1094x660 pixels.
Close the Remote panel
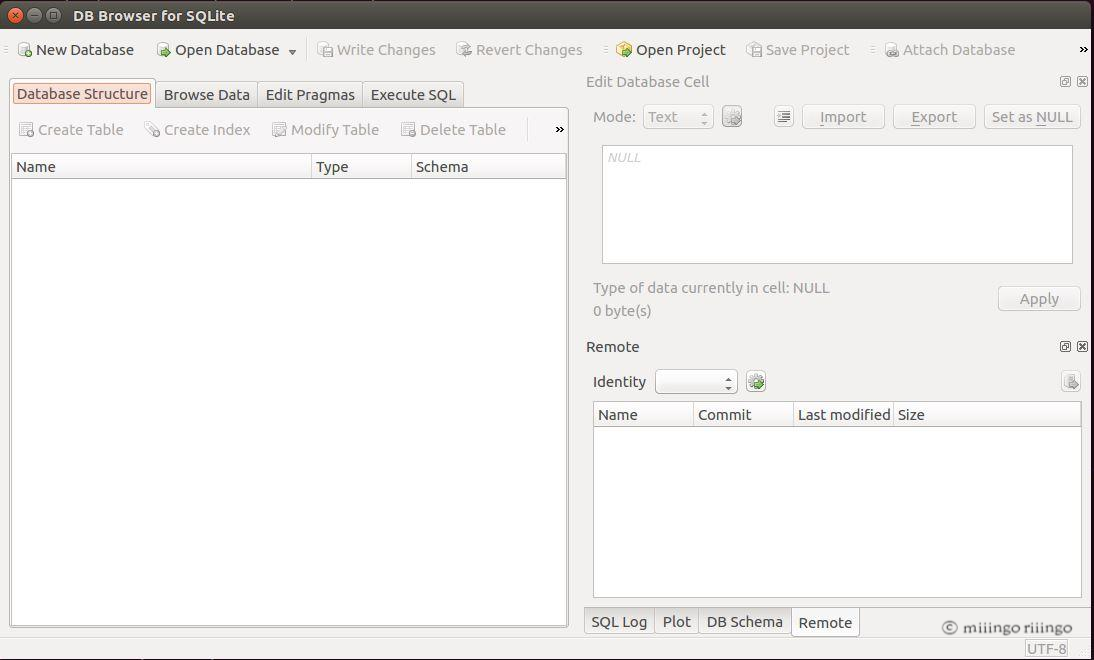tap(1082, 347)
